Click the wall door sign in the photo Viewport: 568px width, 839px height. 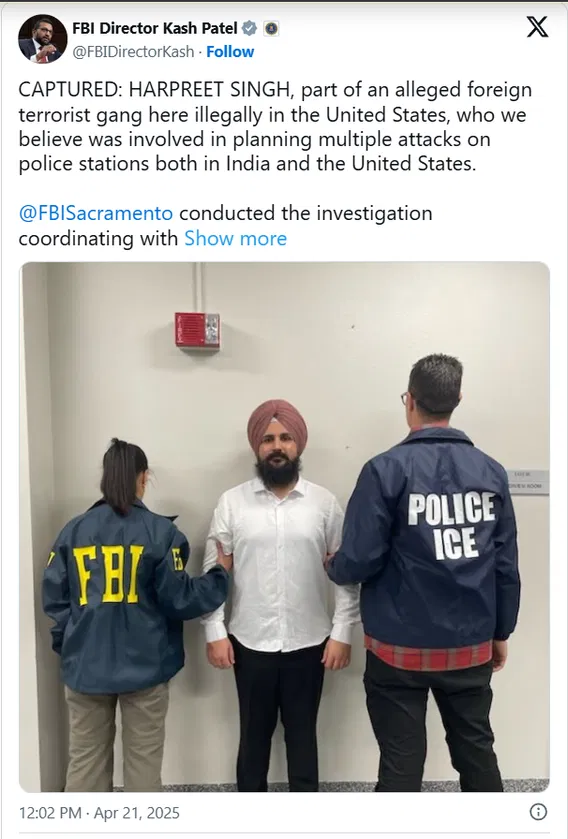527,482
